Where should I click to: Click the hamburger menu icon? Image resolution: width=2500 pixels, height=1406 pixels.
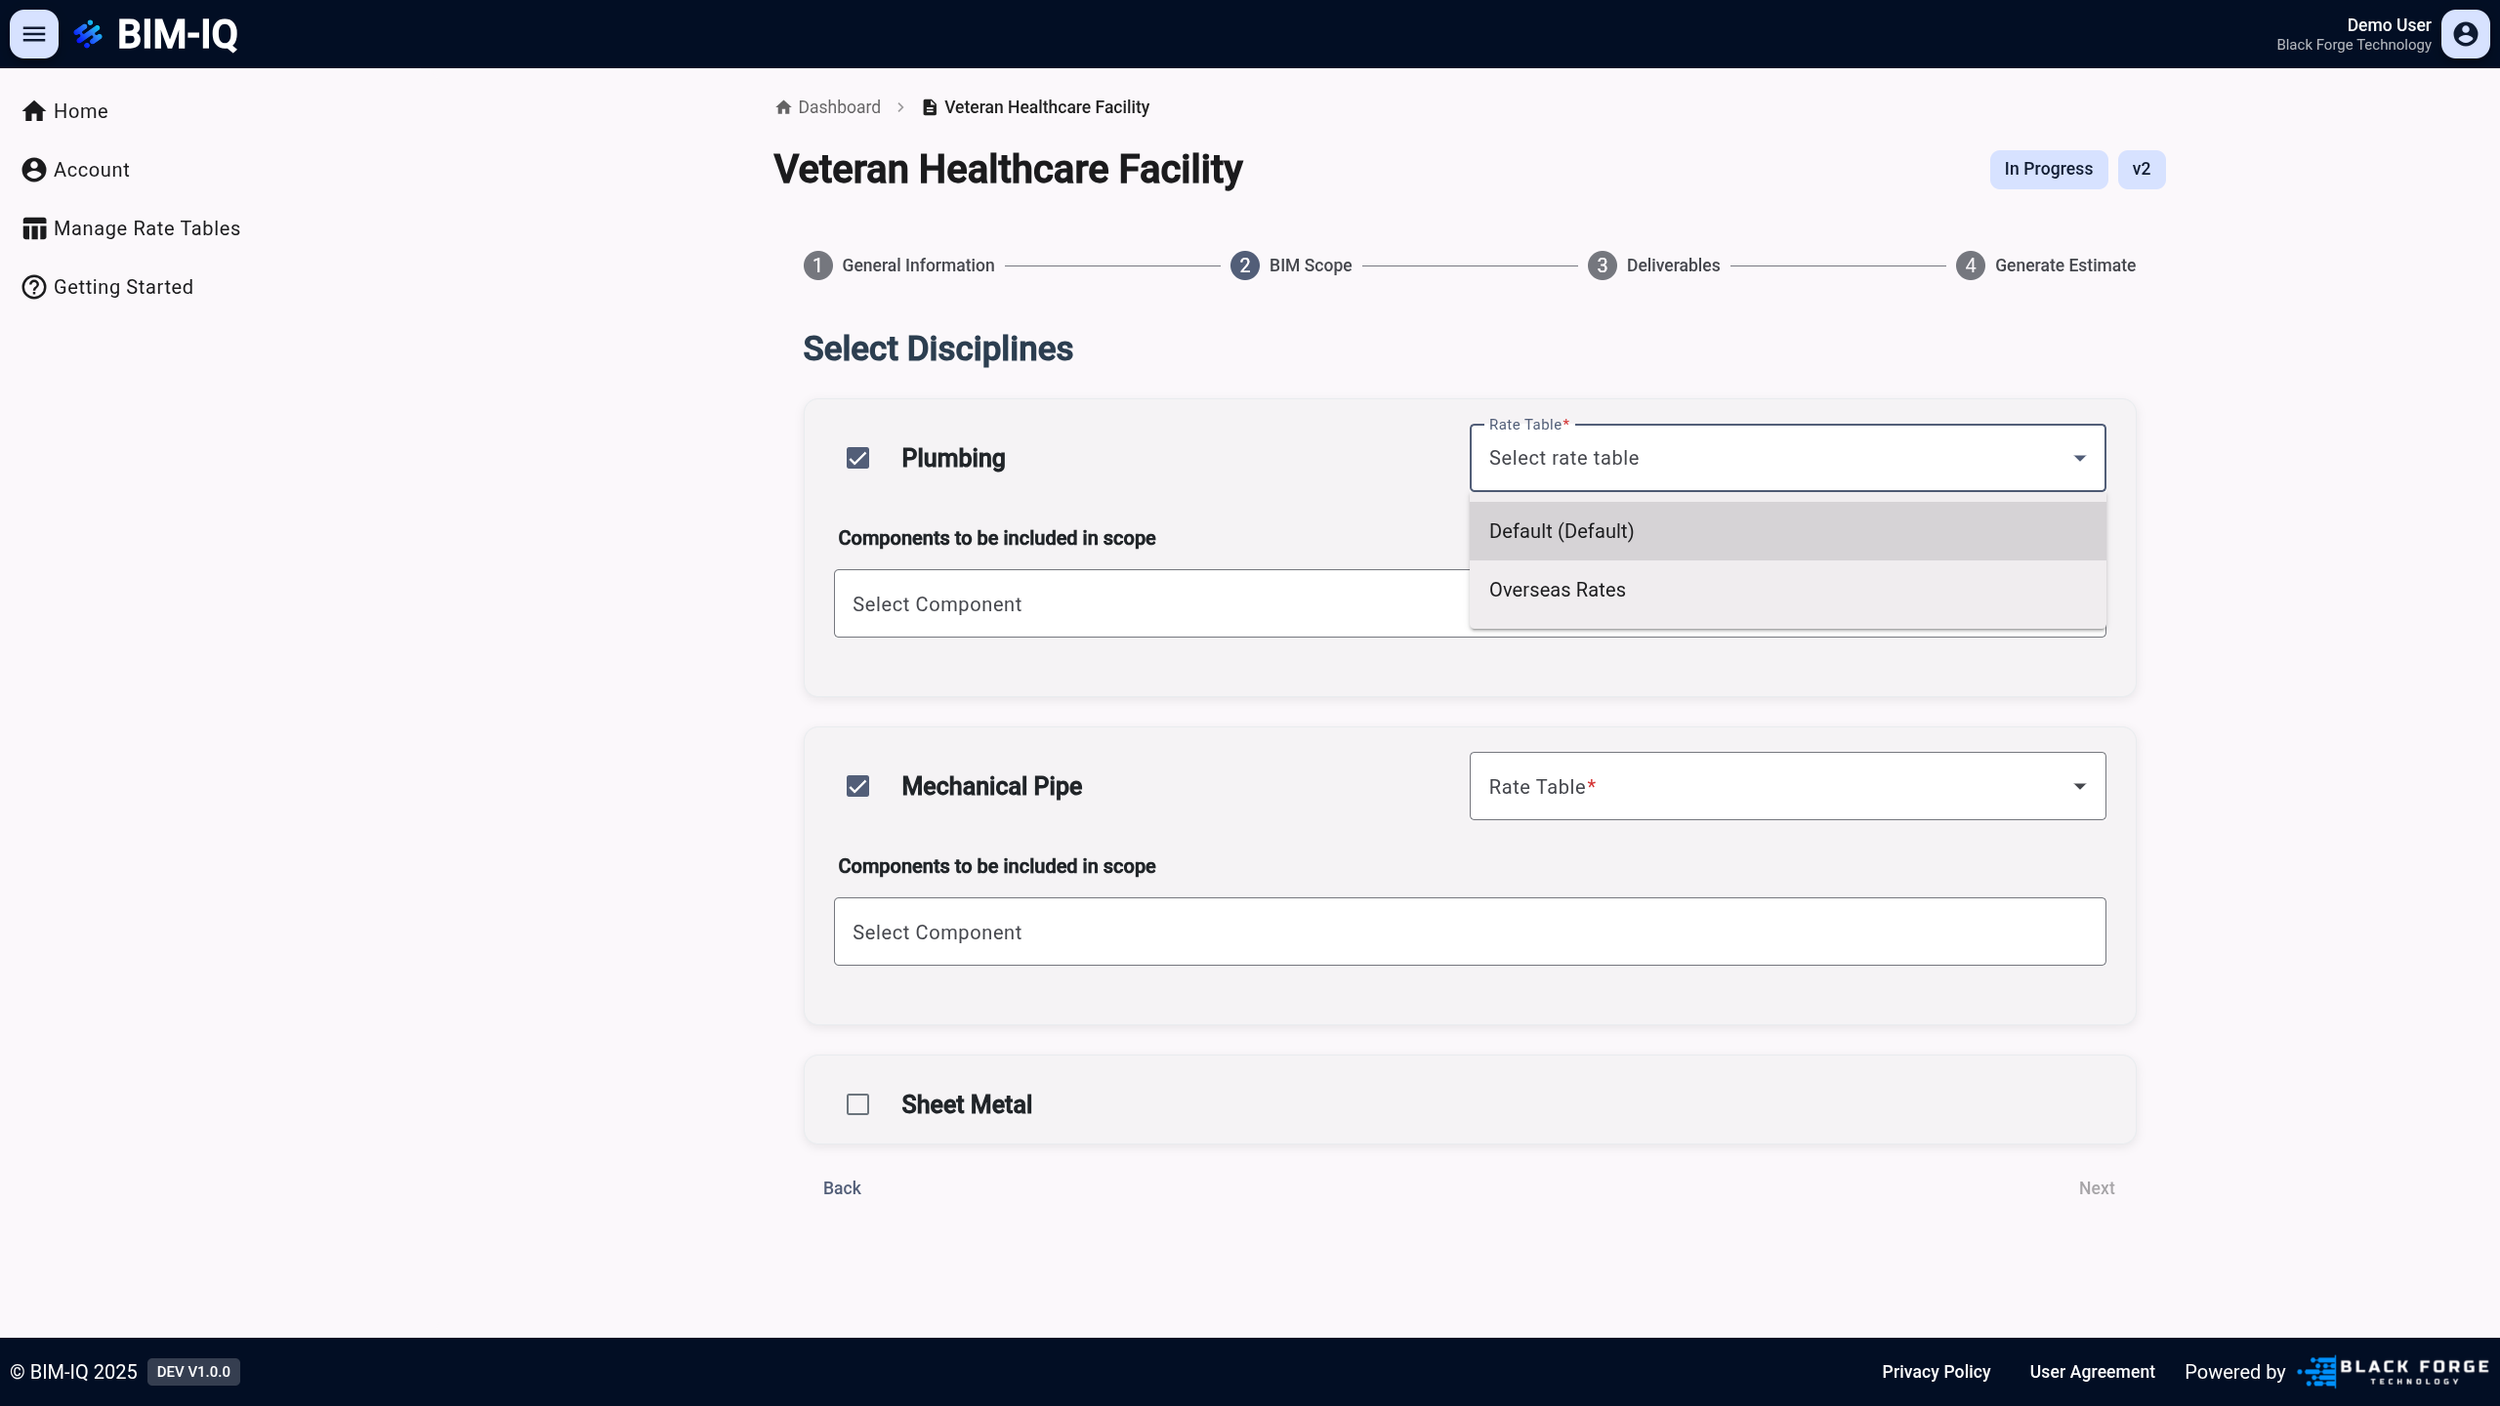34,34
